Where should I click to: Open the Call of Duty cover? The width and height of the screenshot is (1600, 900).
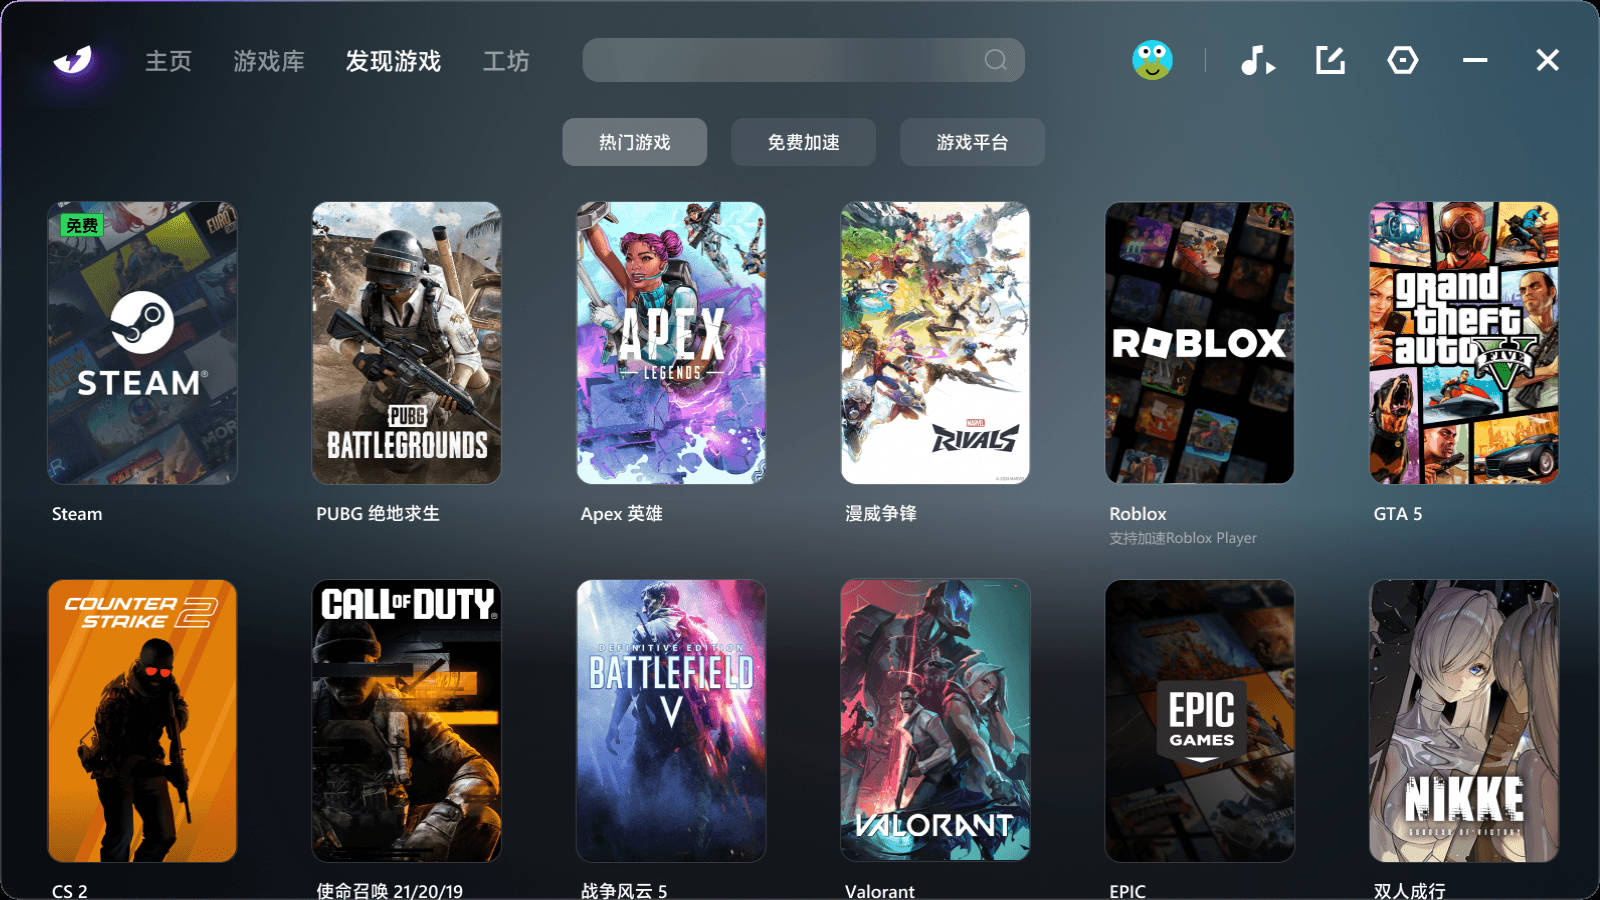coord(407,721)
